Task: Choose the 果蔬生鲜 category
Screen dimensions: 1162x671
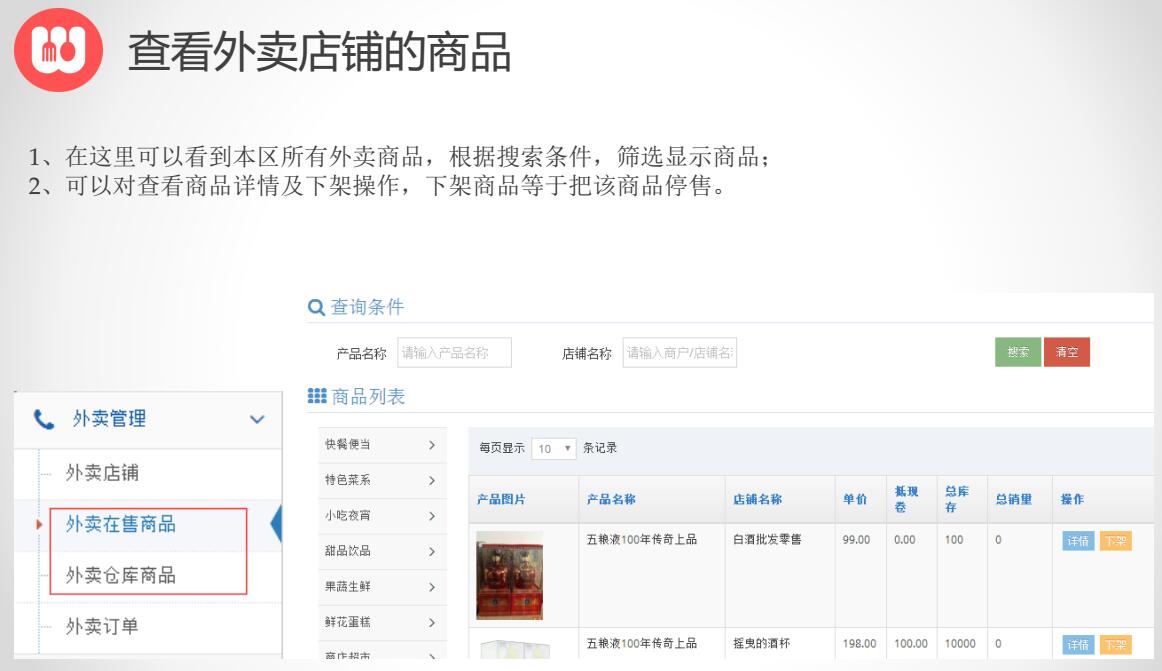Action: 382,587
